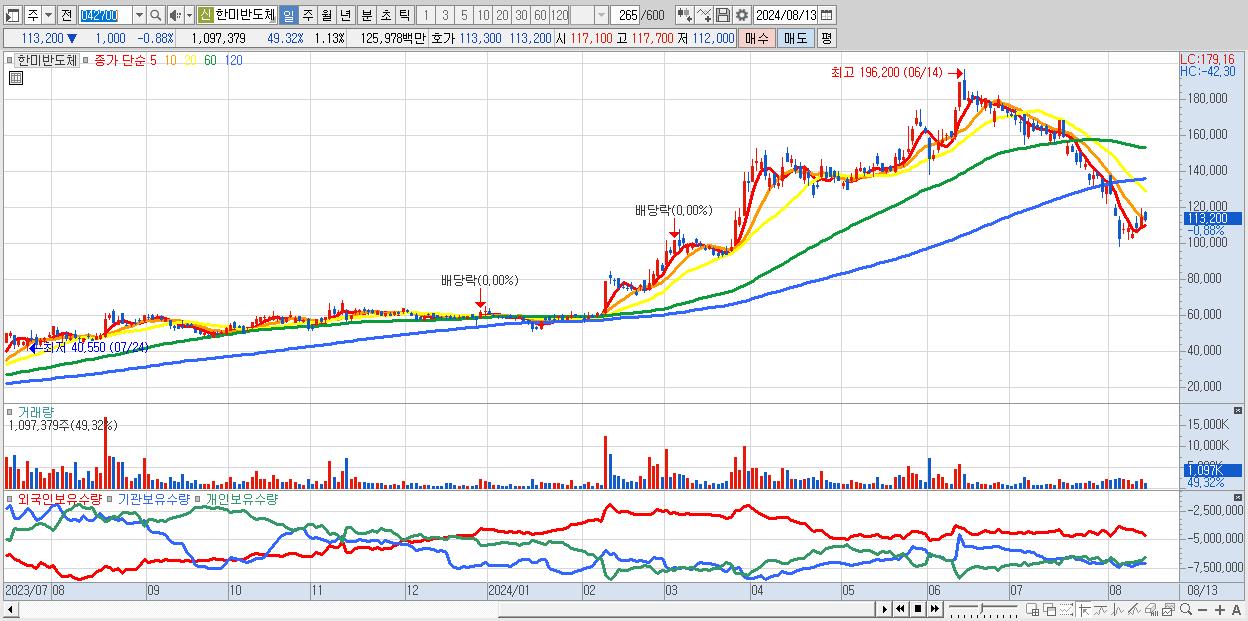
Task: Click the eraser and bars icon
Action: [x=1151, y=609]
